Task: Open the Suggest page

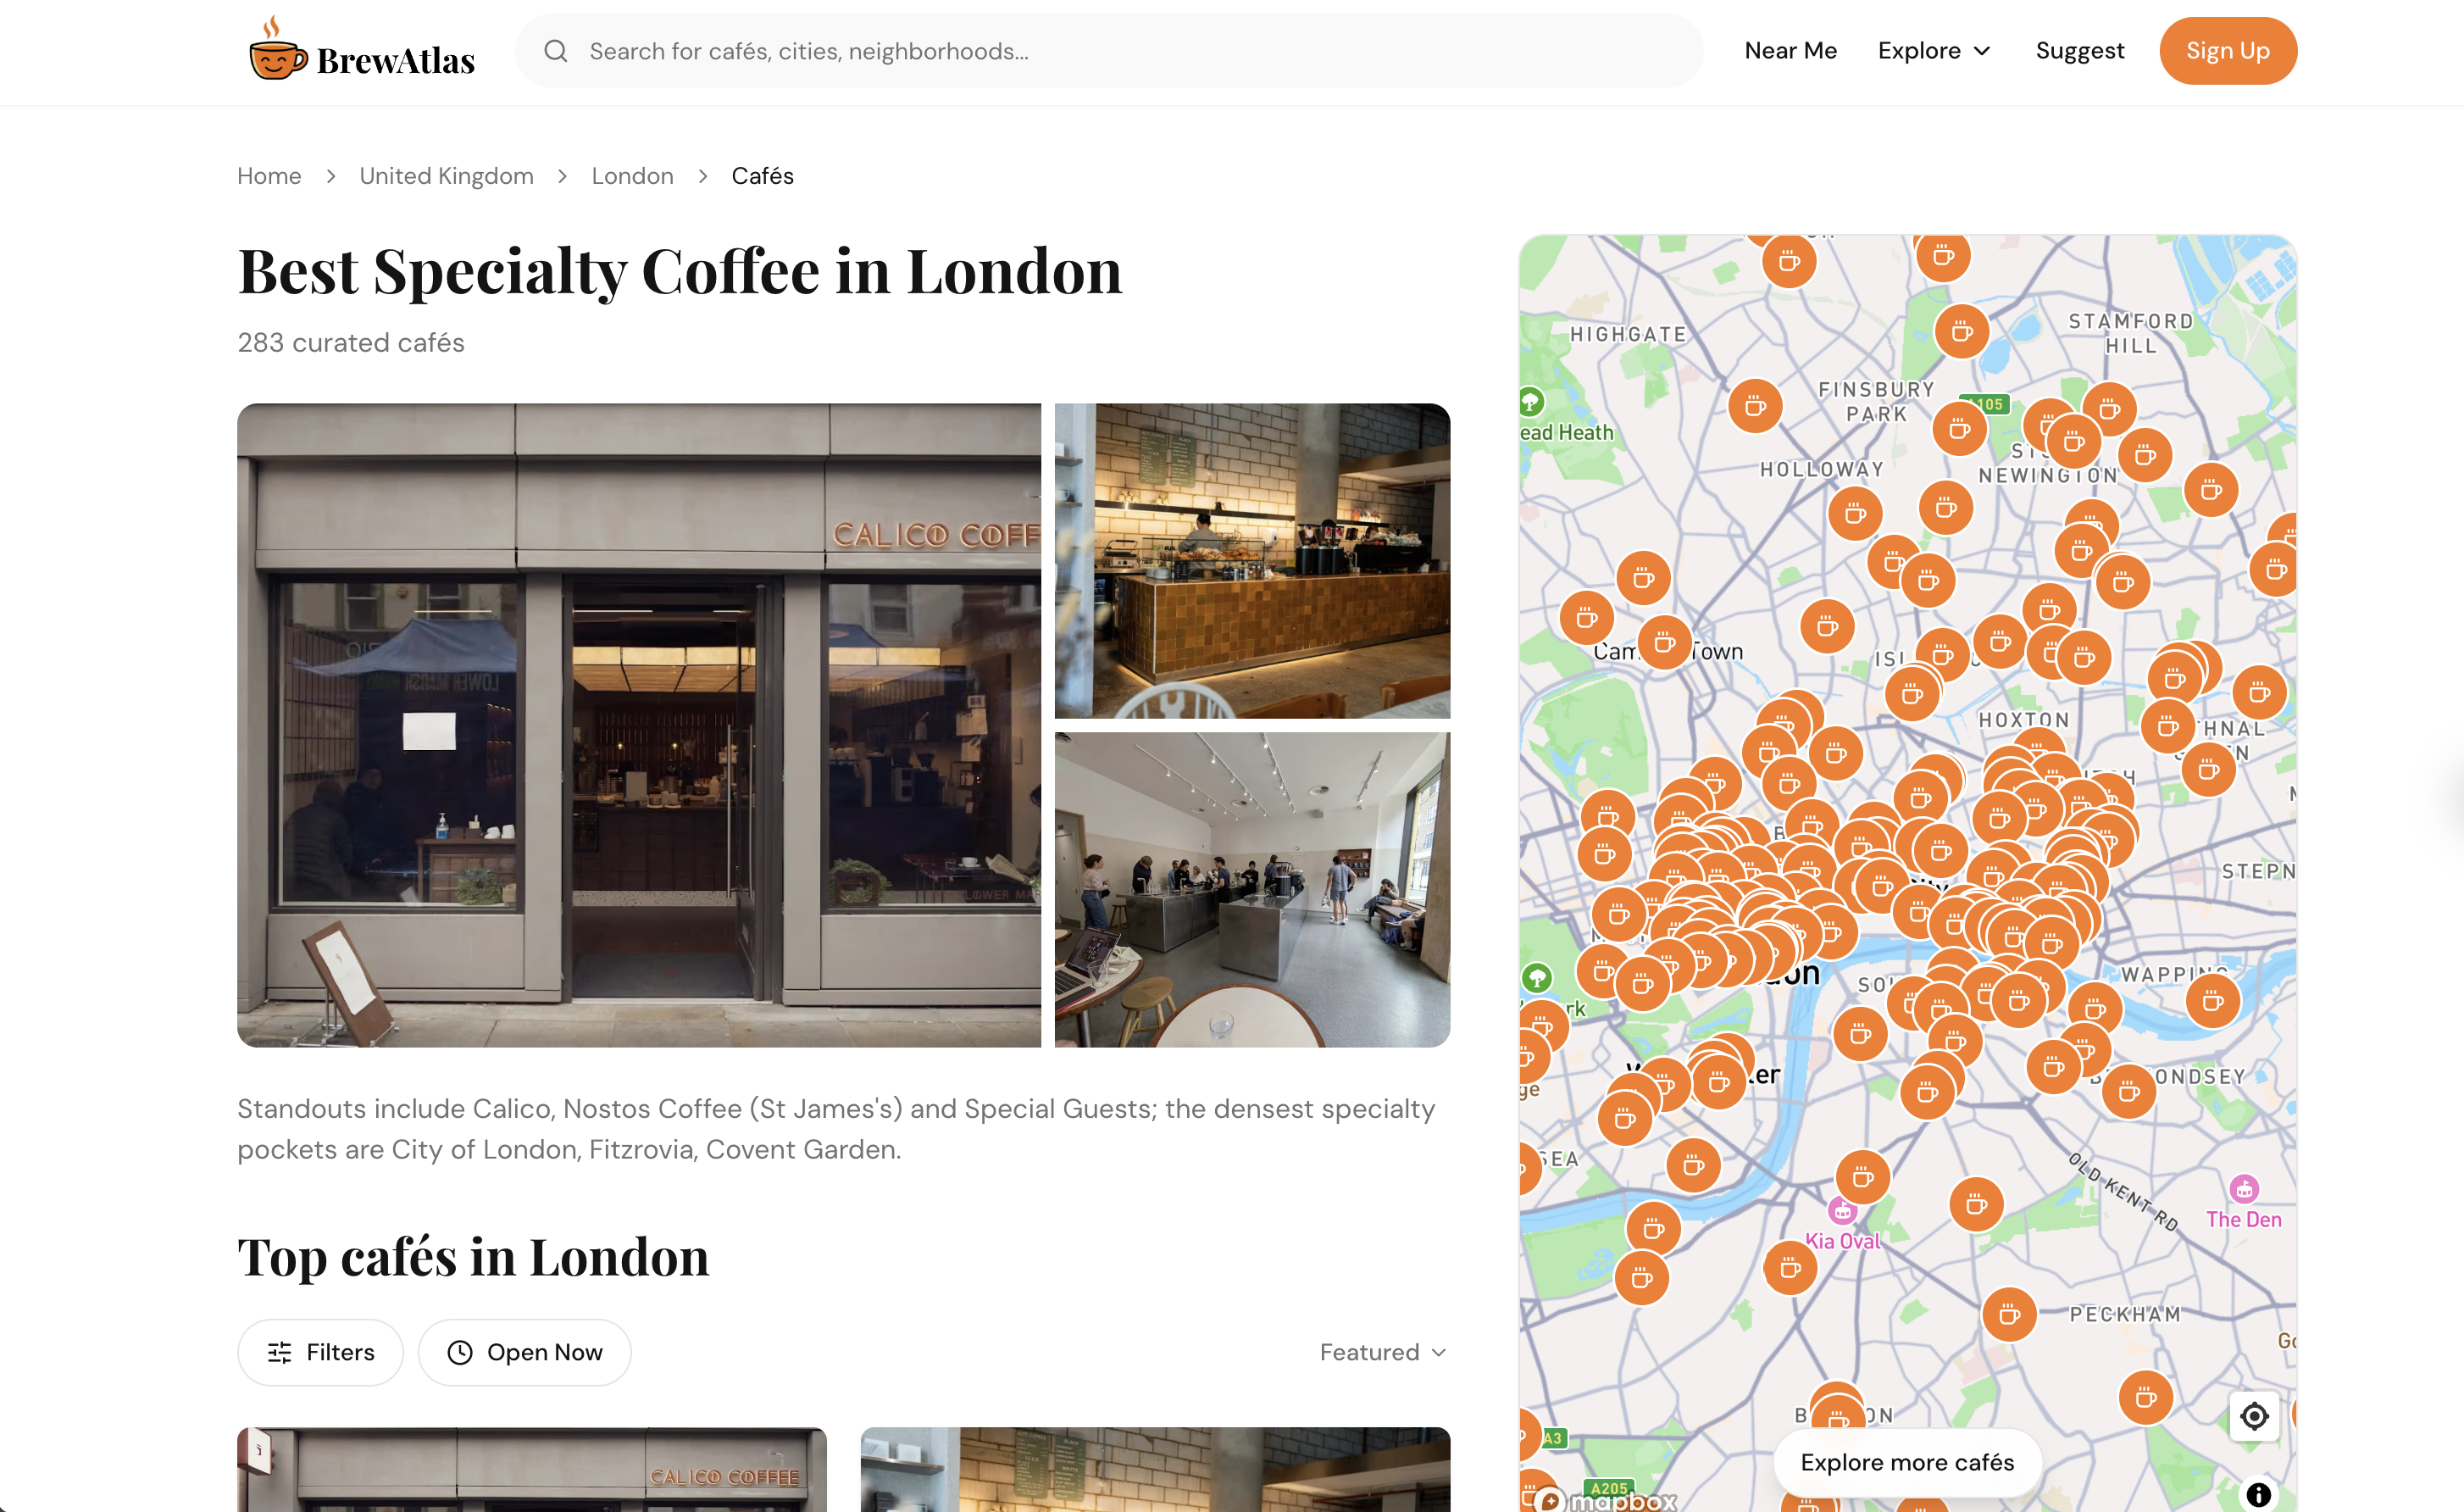Action: 2079,51
